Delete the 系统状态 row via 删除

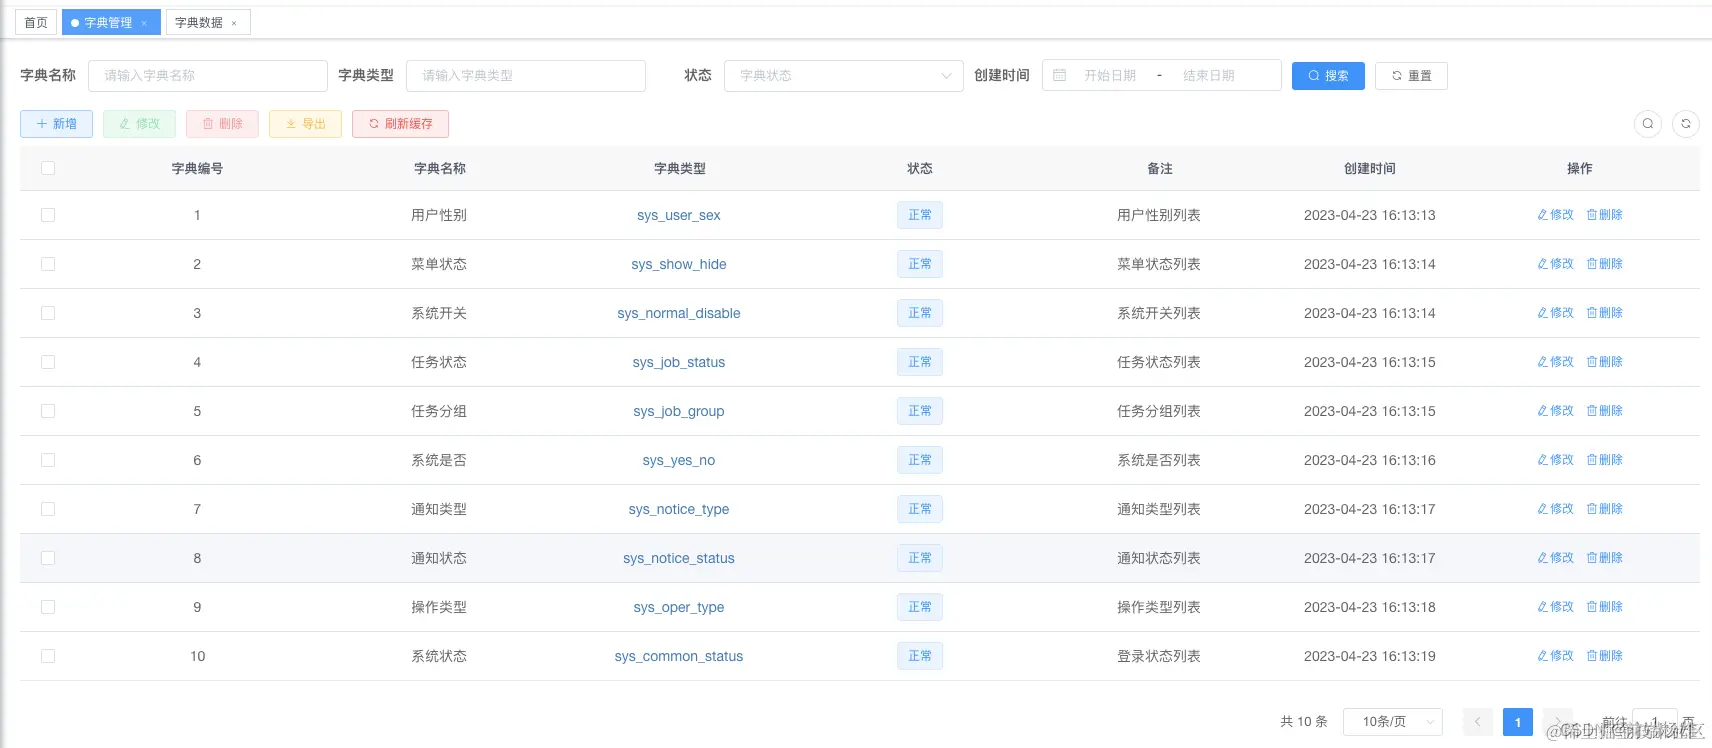1605,656
